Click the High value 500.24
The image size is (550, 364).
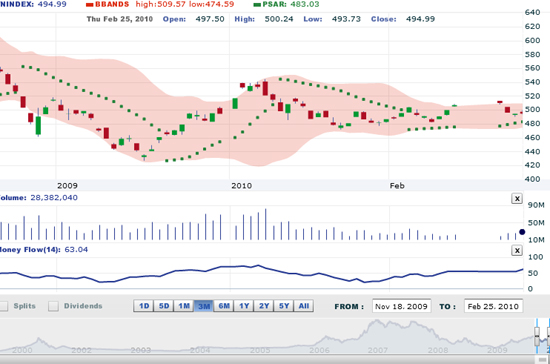tap(279, 19)
